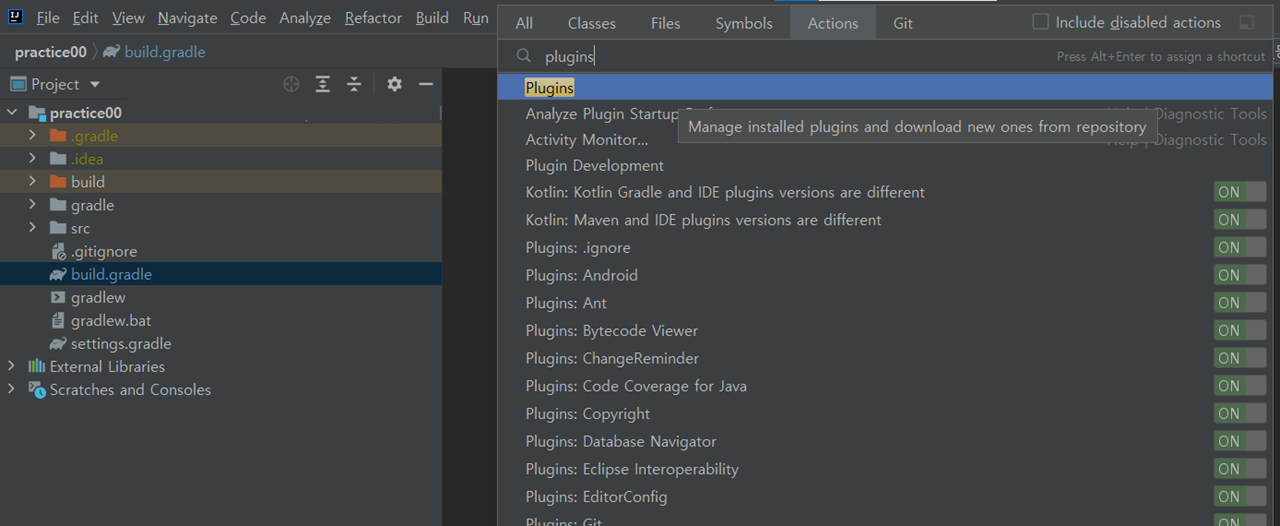Screen dimensions: 1280x526
Task: Open the Edit menu
Action: (x=85, y=18)
